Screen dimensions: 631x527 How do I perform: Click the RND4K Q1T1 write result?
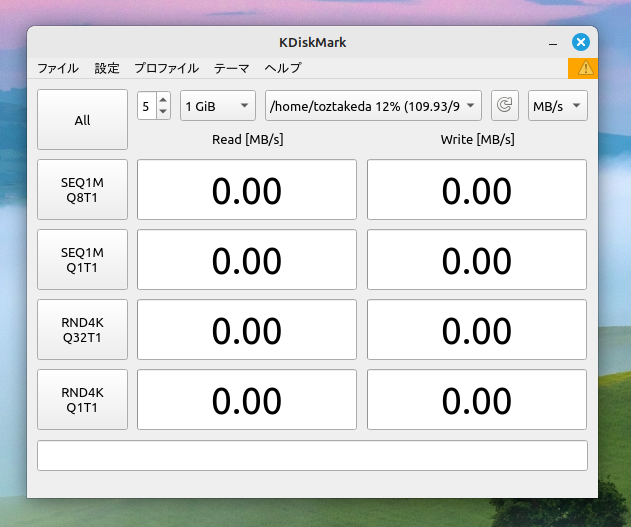pyautogui.click(x=477, y=399)
